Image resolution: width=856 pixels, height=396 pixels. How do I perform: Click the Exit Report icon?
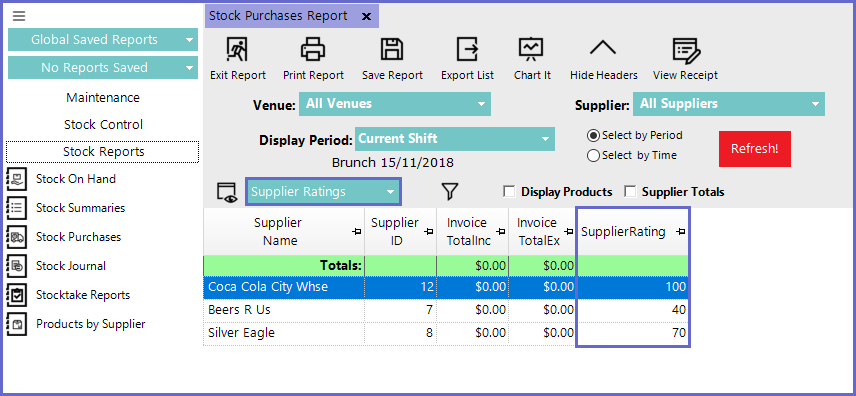tap(237, 50)
